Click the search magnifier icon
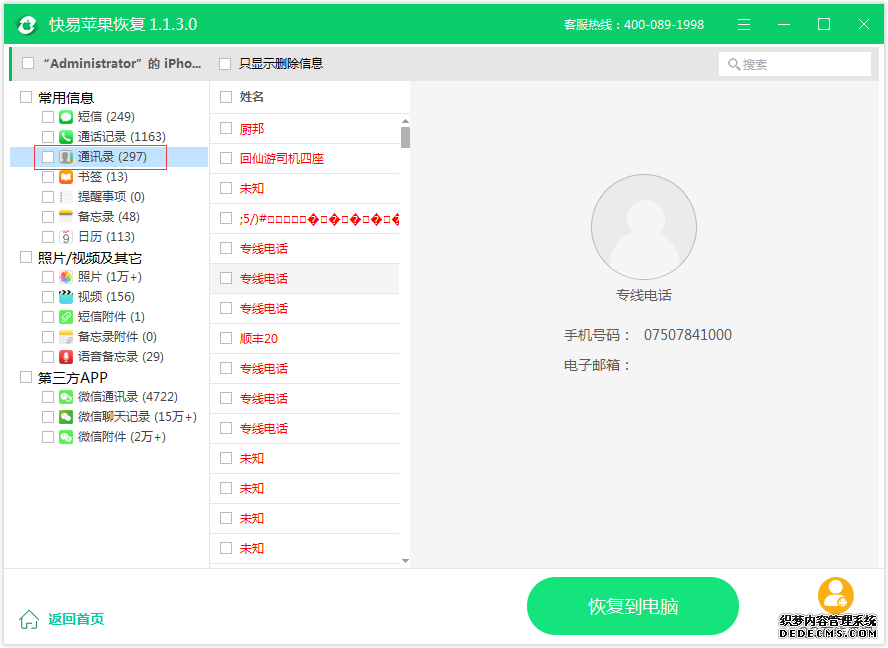This screenshot has width=888, height=648. click(734, 65)
